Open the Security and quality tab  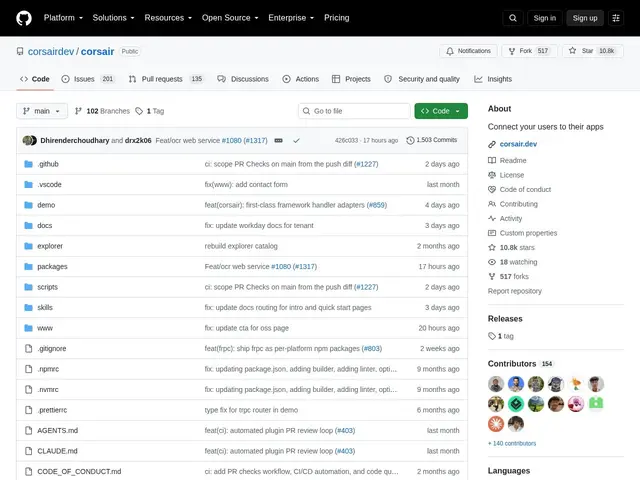pos(422,79)
